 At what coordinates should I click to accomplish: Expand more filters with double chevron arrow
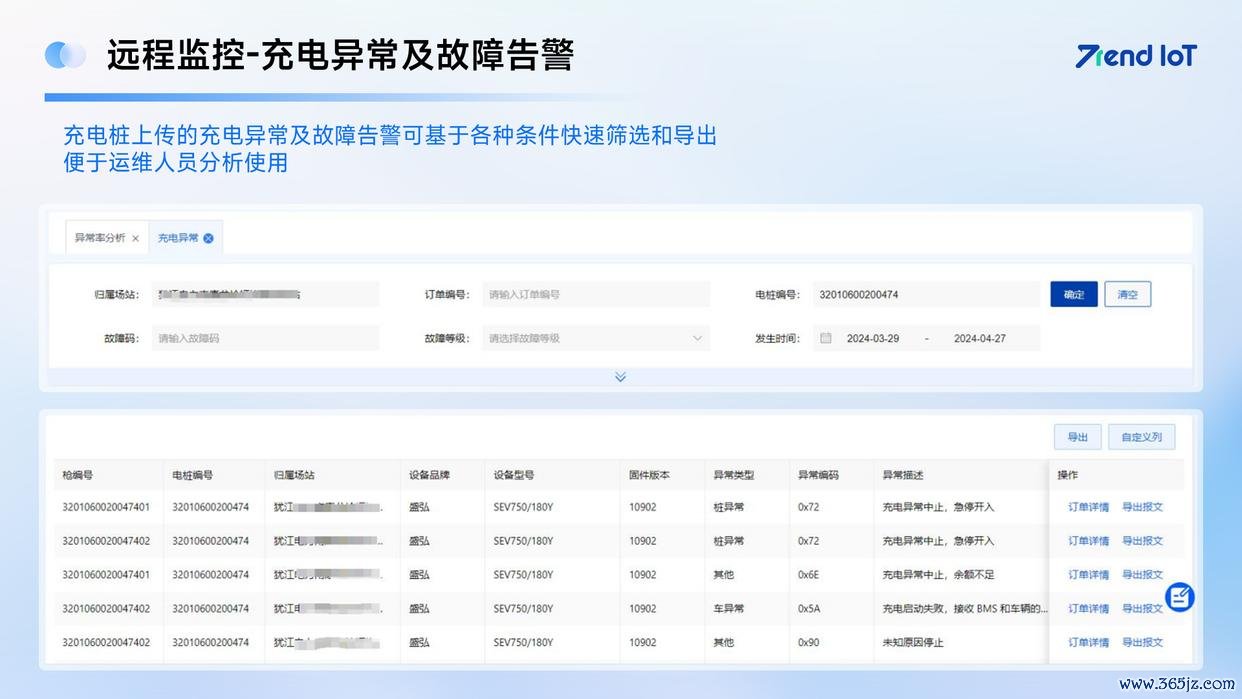click(620, 377)
